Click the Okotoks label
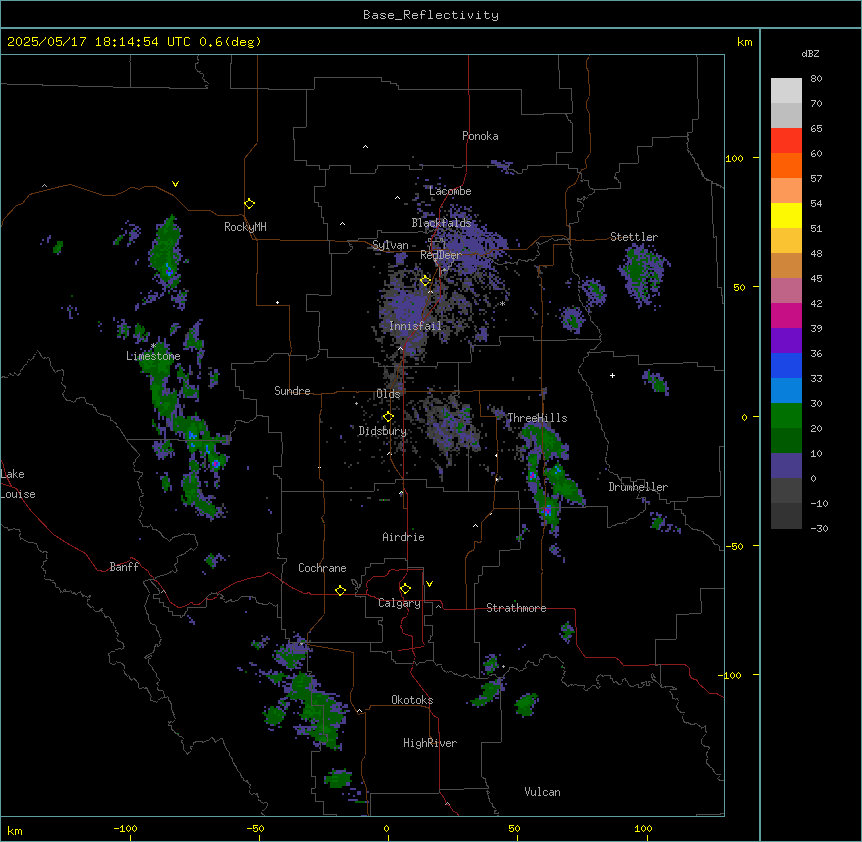This screenshot has height=842, width=862. tap(412, 700)
